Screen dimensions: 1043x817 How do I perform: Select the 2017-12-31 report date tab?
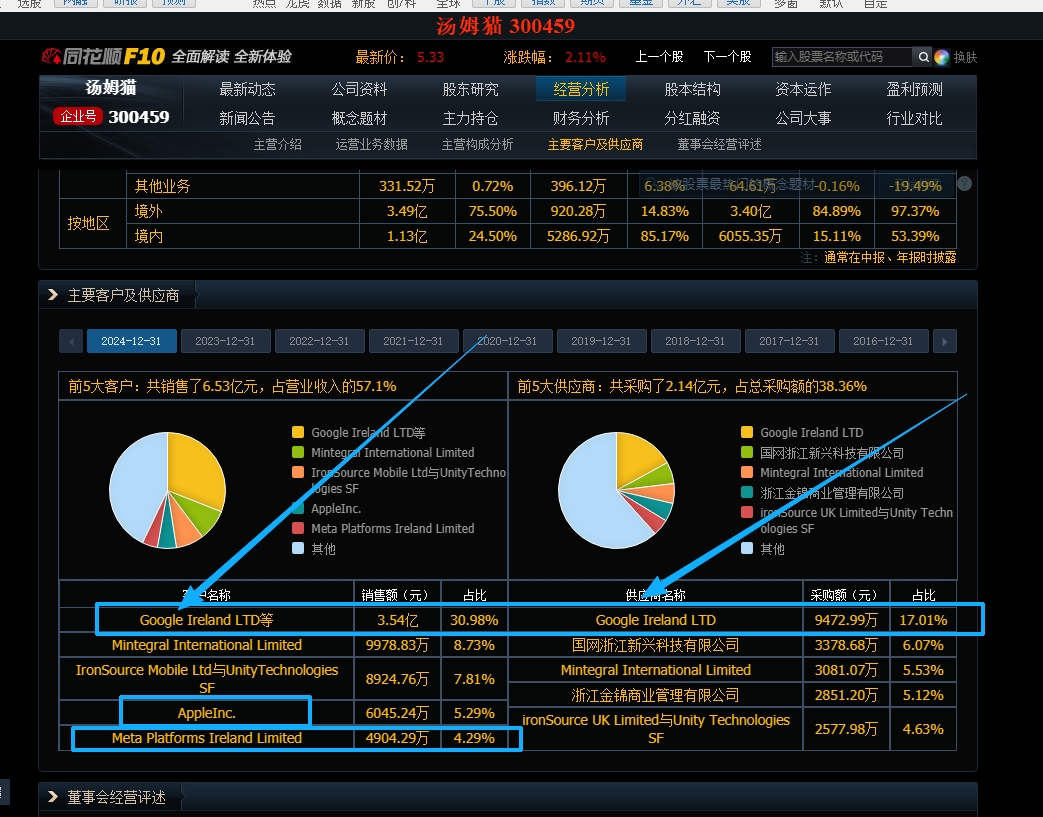click(790, 341)
